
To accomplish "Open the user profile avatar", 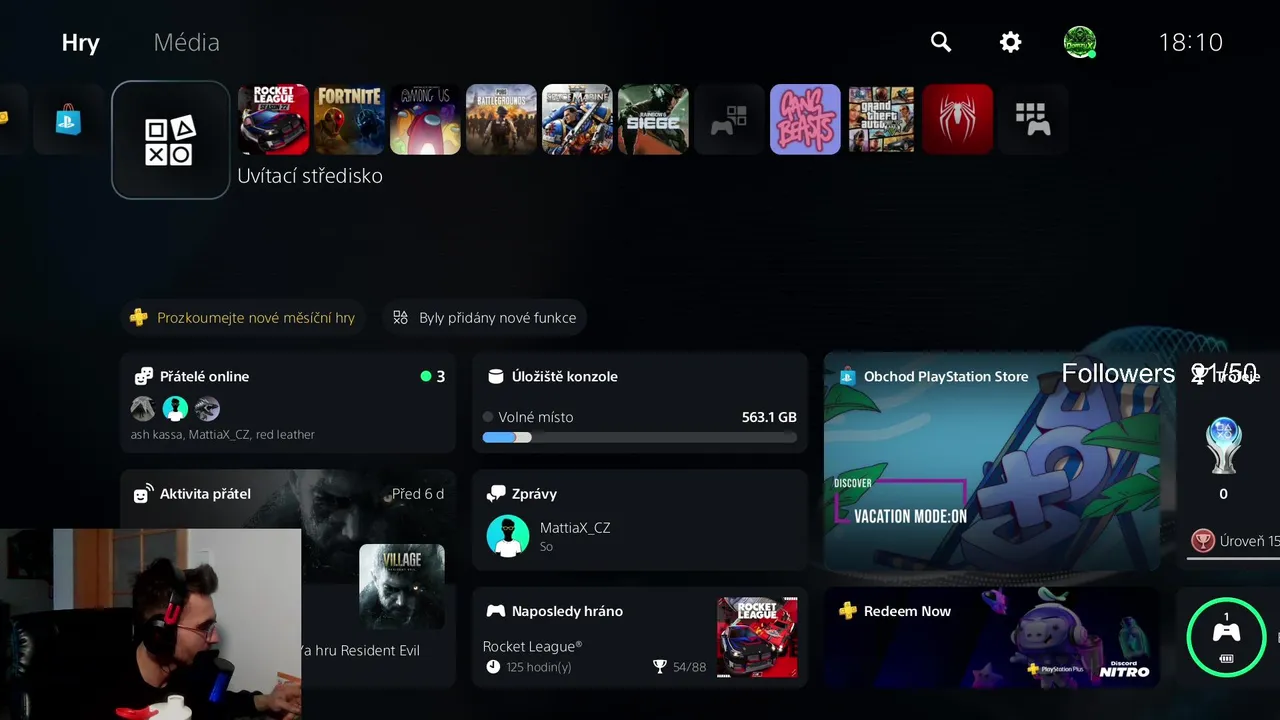I will (x=1080, y=42).
